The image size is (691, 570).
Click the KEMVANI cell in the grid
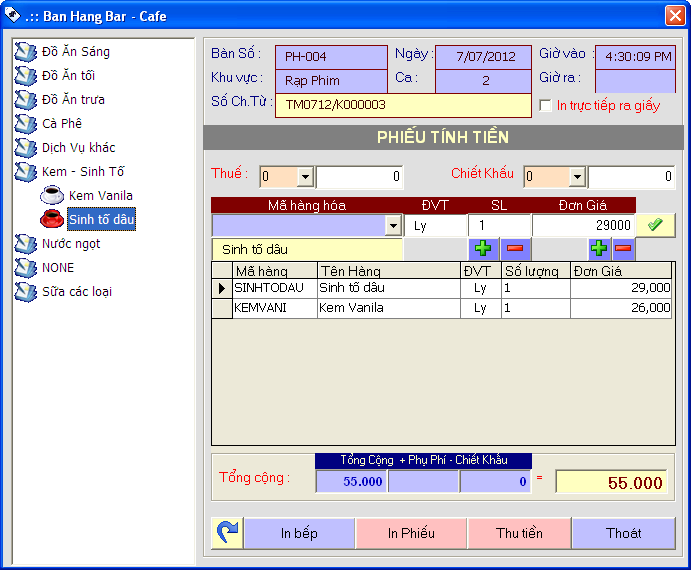coord(275,308)
